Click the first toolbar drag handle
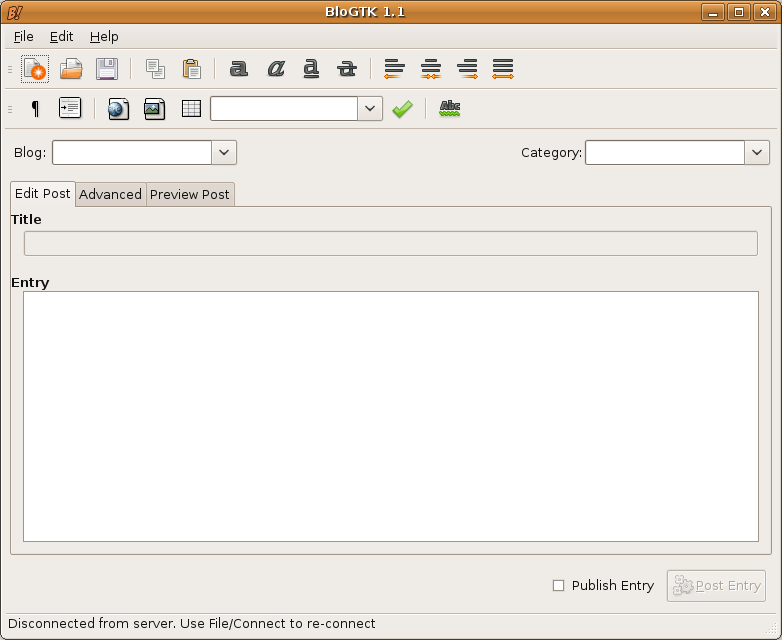The width and height of the screenshot is (782, 640). point(10,69)
